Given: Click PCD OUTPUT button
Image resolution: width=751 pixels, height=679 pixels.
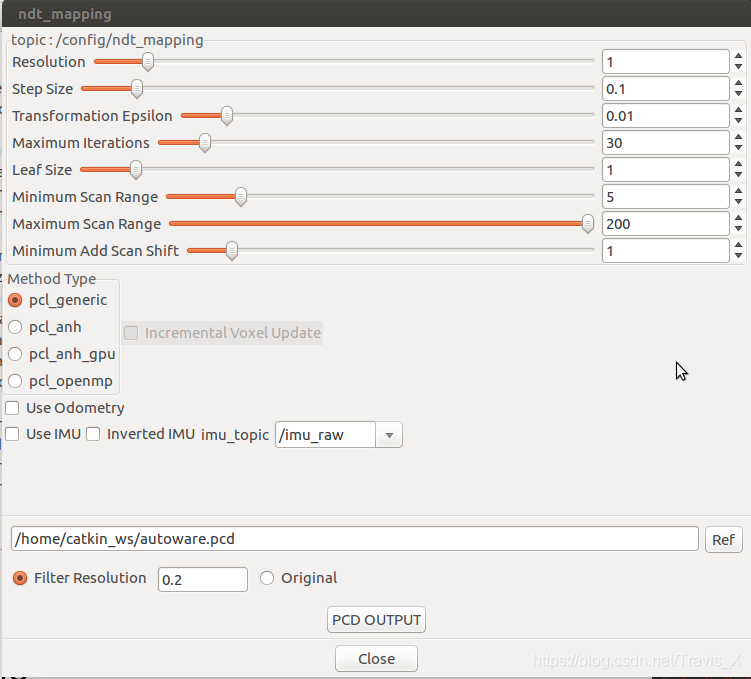Looking at the screenshot, I should point(376,620).
